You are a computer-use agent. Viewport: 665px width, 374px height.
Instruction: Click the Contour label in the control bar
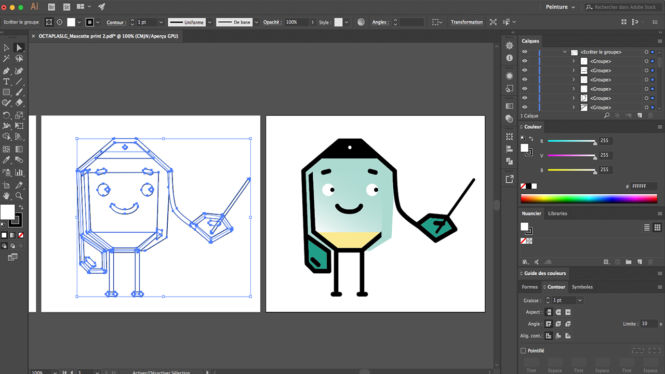click(x=115, y=22)
